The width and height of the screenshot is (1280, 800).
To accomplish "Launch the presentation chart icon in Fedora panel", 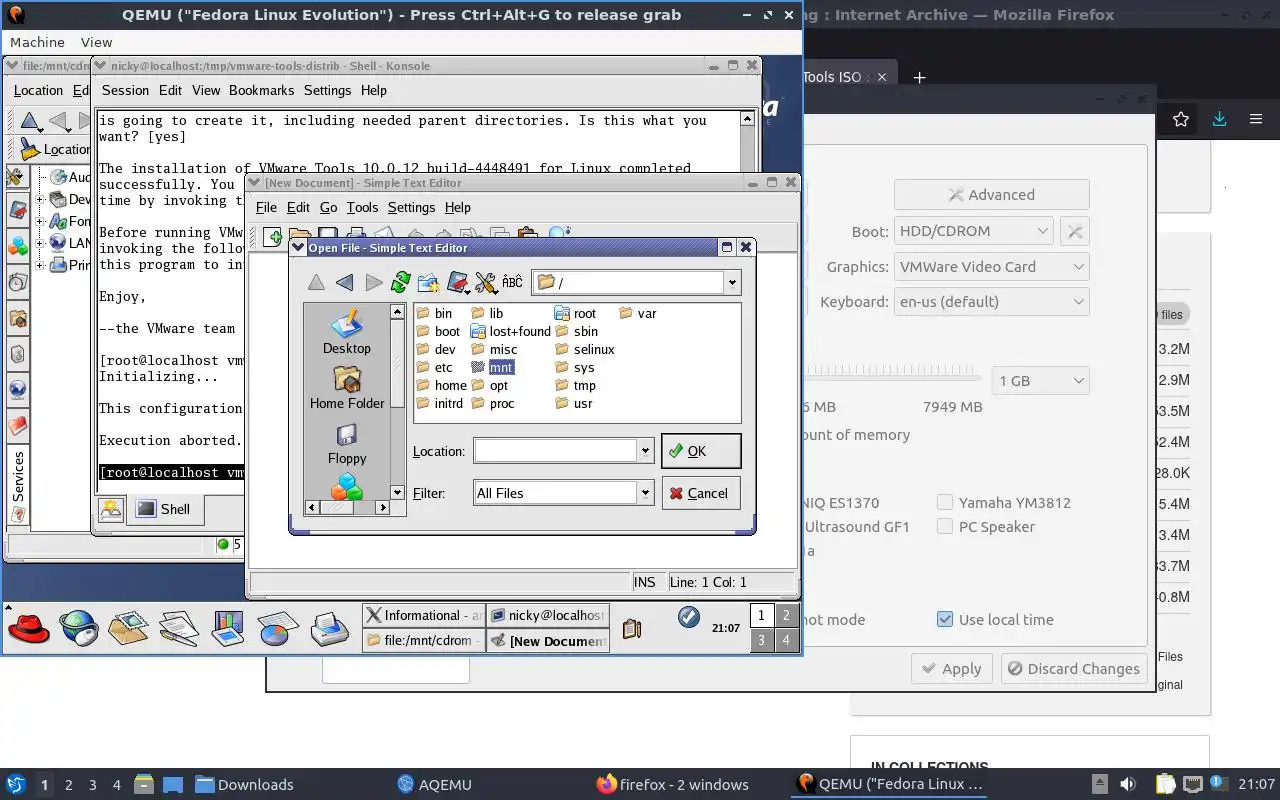I will tap(228, 628).
